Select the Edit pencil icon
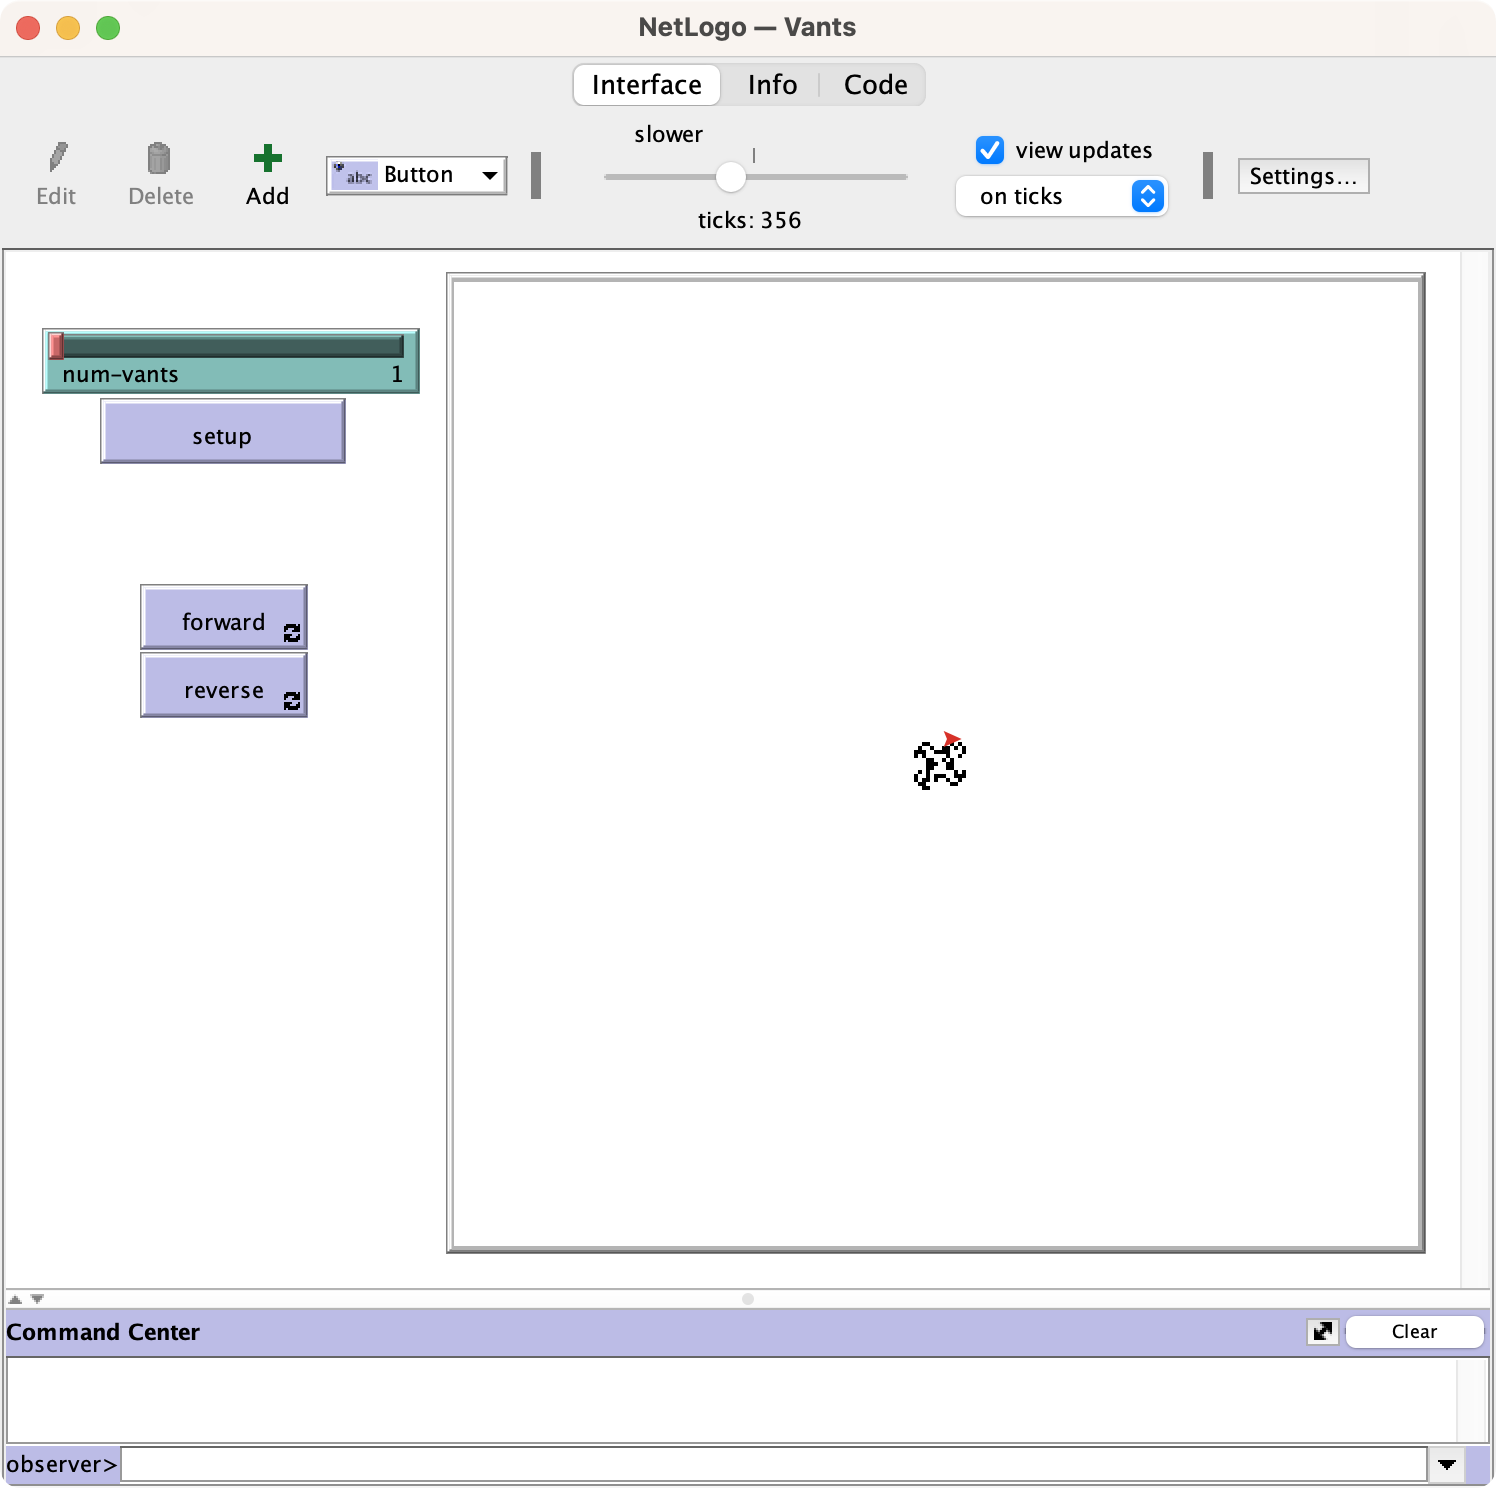The image size is (1496, 1488). tap(56, 157)
